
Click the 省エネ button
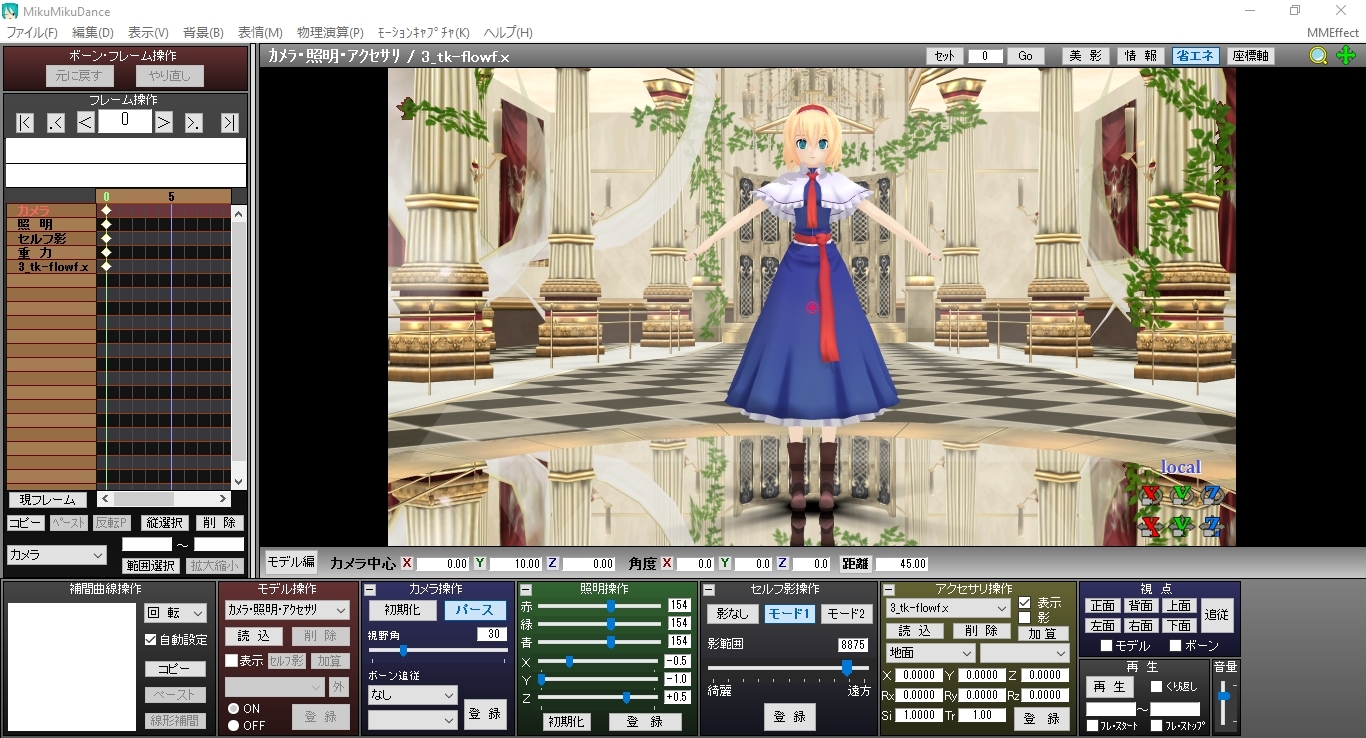(x=1195, y=56)
